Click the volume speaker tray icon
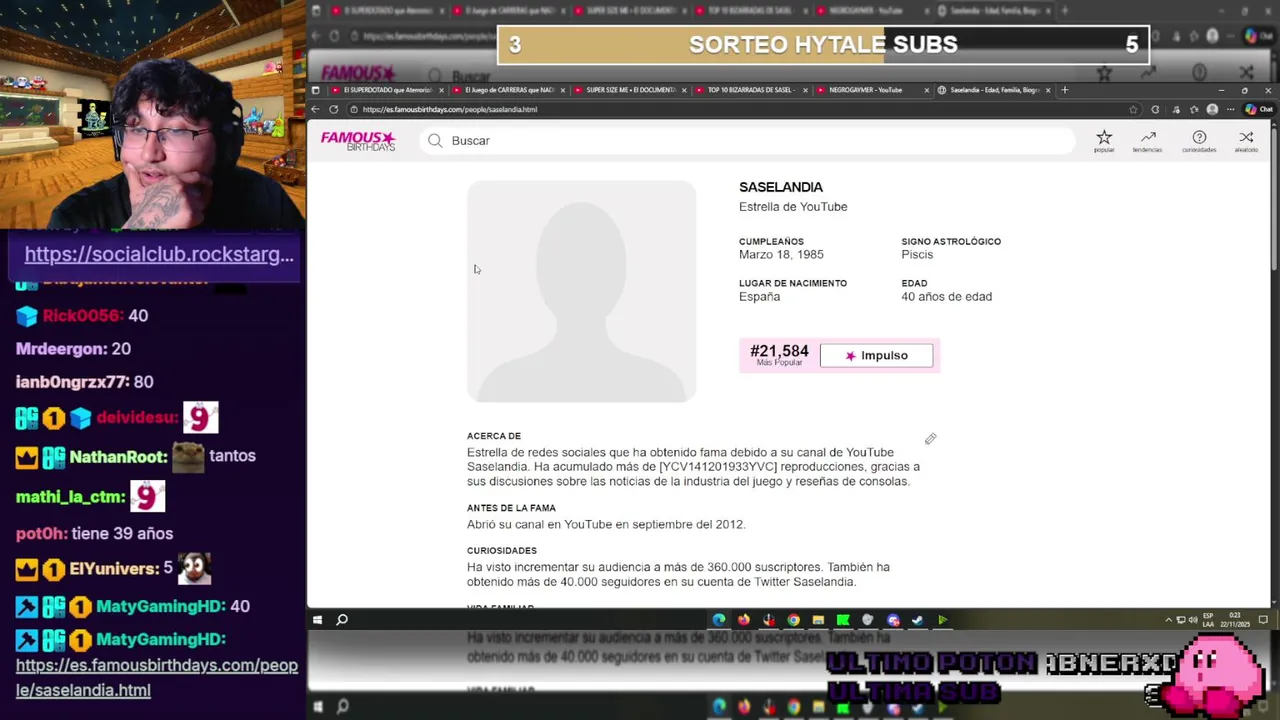This screenshot has height=720, width=1280. (1192, 620)
